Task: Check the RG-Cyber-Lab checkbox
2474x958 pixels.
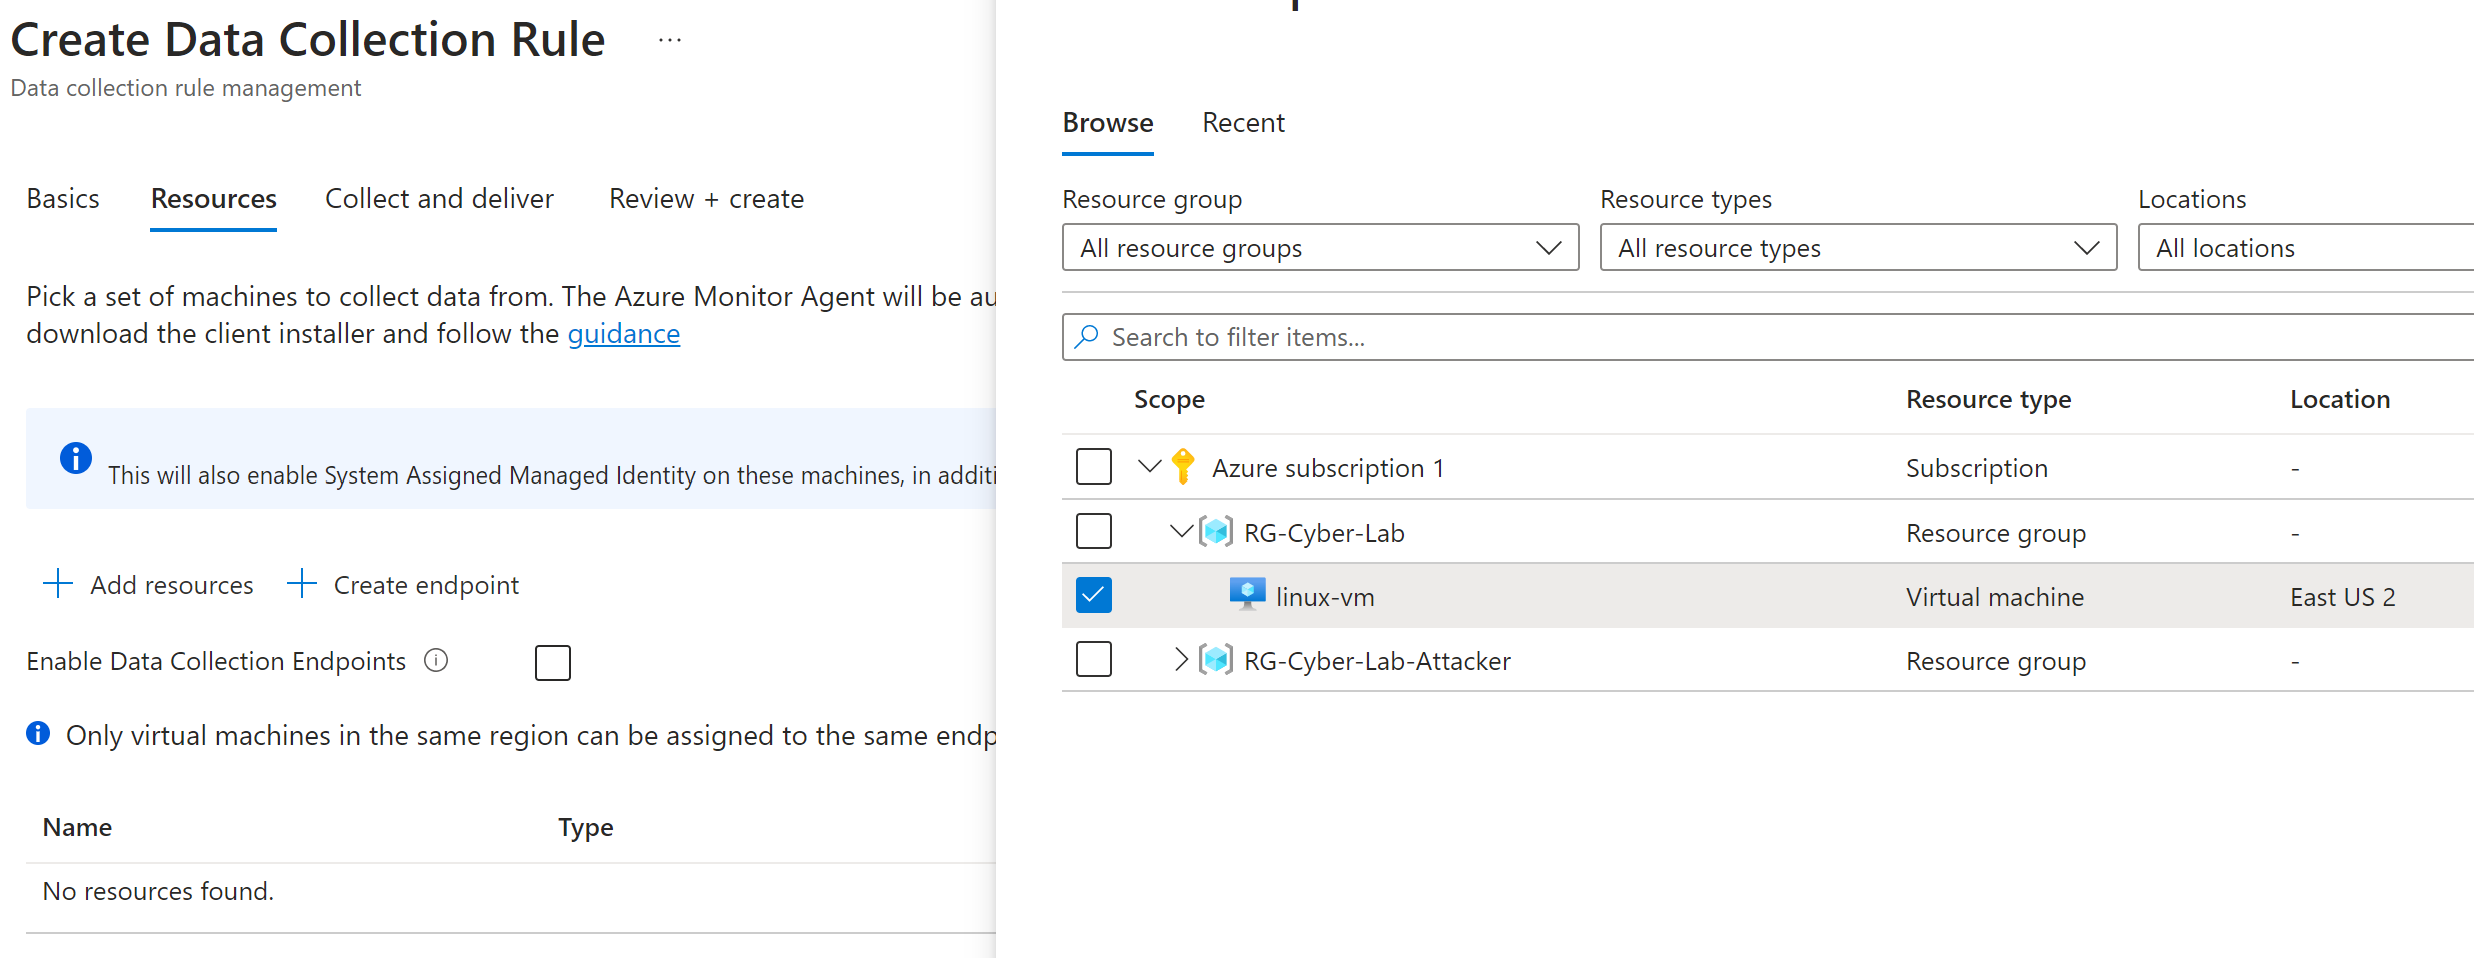Action: pyautogui.click(x=1094, y=531)
